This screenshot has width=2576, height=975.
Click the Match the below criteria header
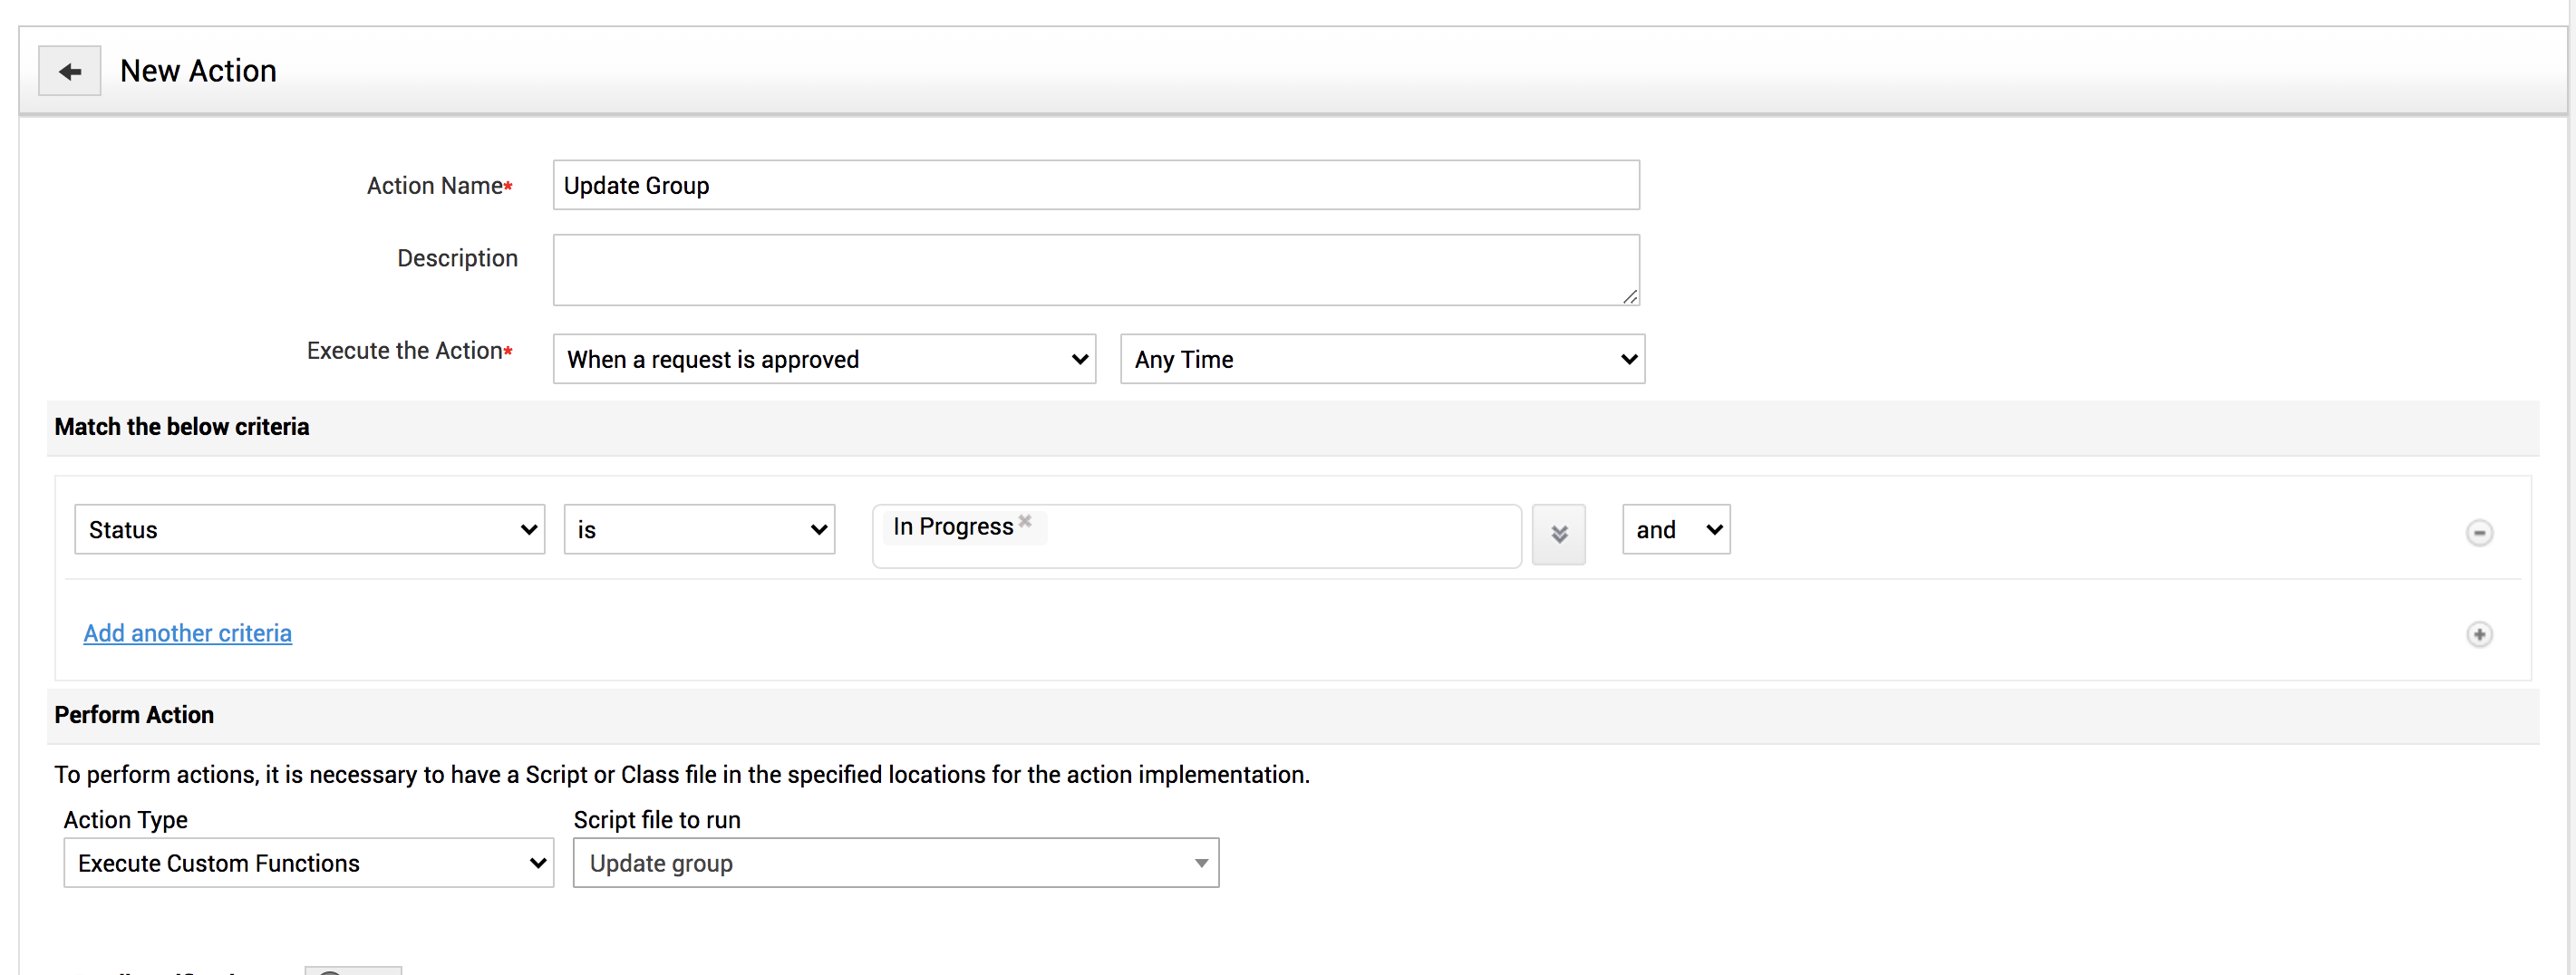(x=181, y=427)
